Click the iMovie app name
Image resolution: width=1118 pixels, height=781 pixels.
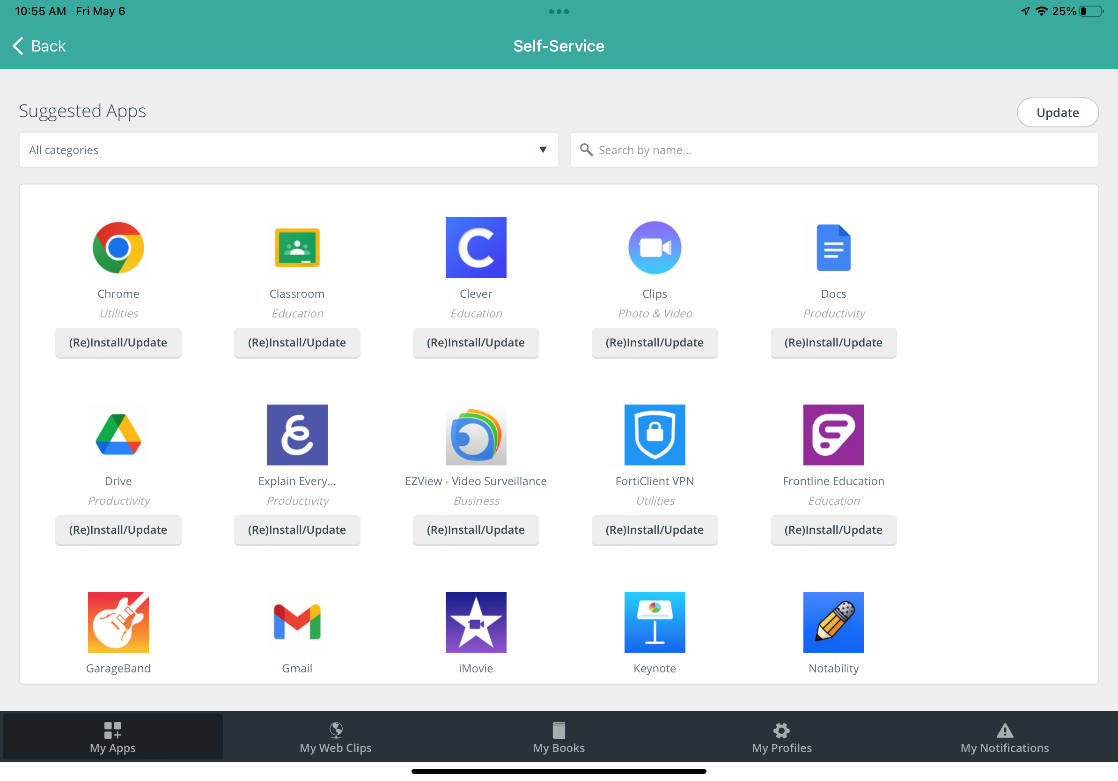(x=476, y=668)
